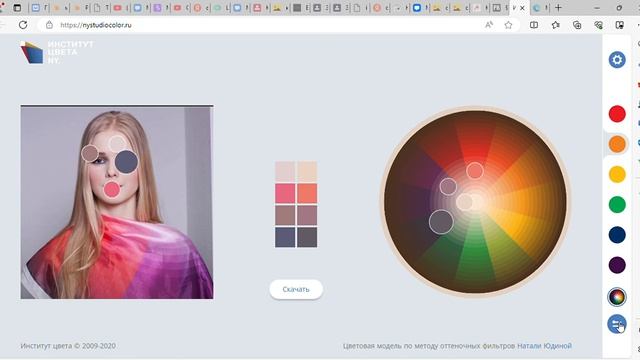Open split screen browser icon
Image resolution: width=640 pixels, height=360 pixels.
click(533, 25)
